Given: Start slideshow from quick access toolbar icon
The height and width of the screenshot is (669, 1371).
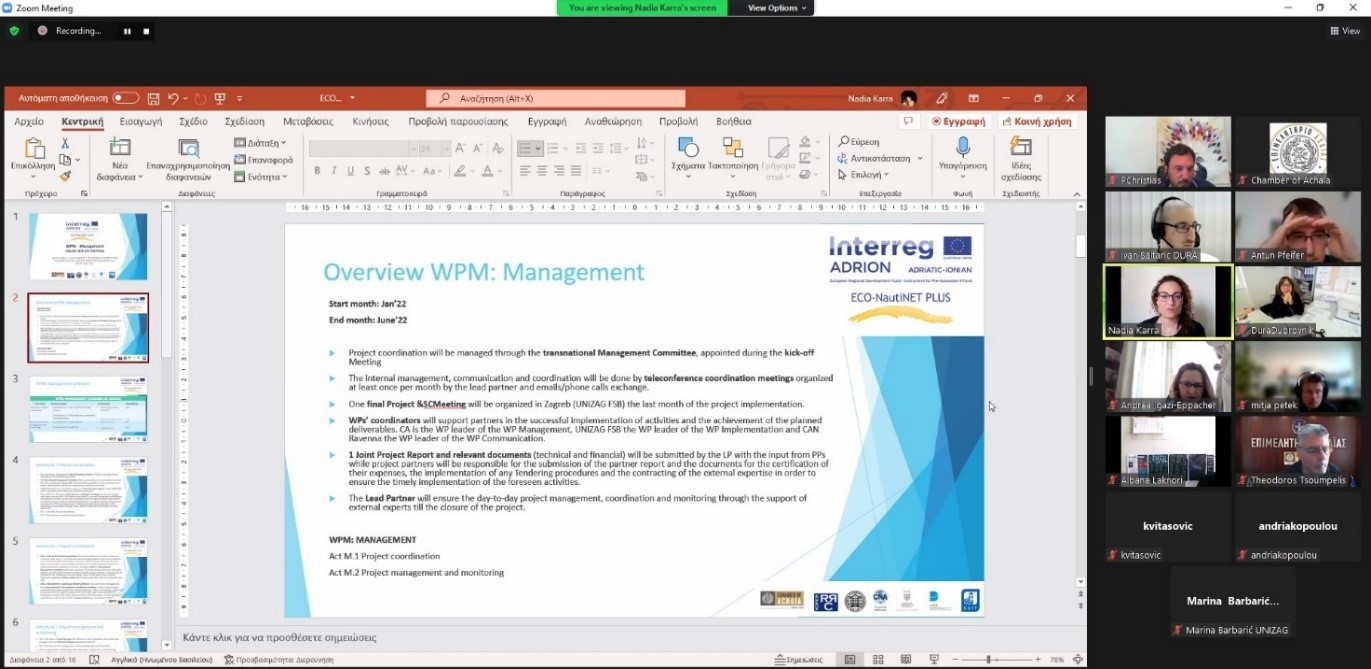Looking at the screenshot, I should (220, 98).
